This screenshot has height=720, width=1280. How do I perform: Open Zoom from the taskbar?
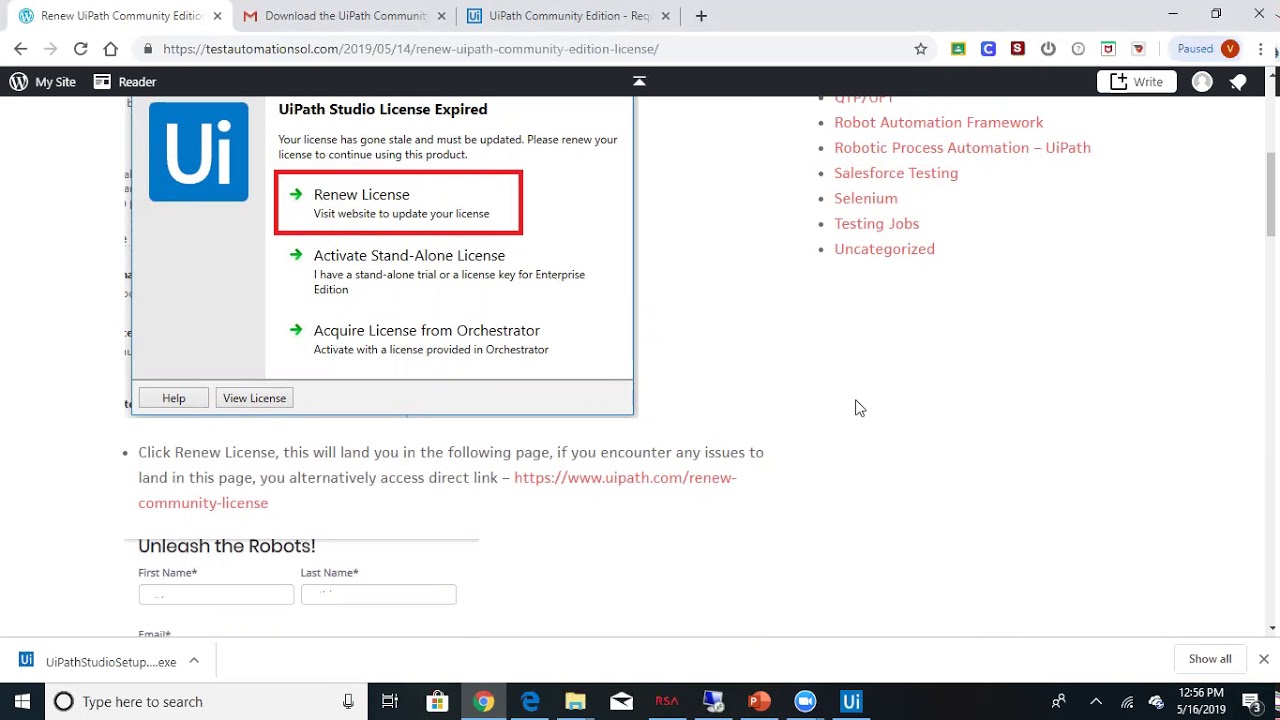[x=805, y=701]
